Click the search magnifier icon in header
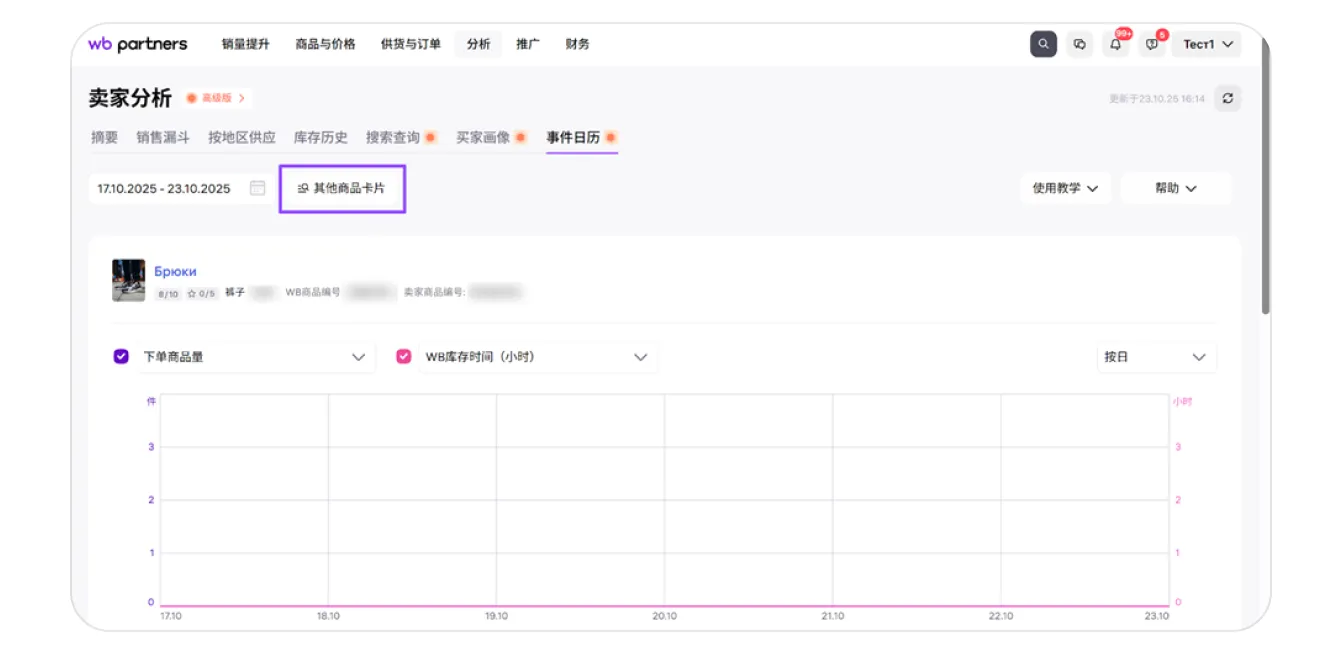1344x654 pixels. (x=1043, y=44)
